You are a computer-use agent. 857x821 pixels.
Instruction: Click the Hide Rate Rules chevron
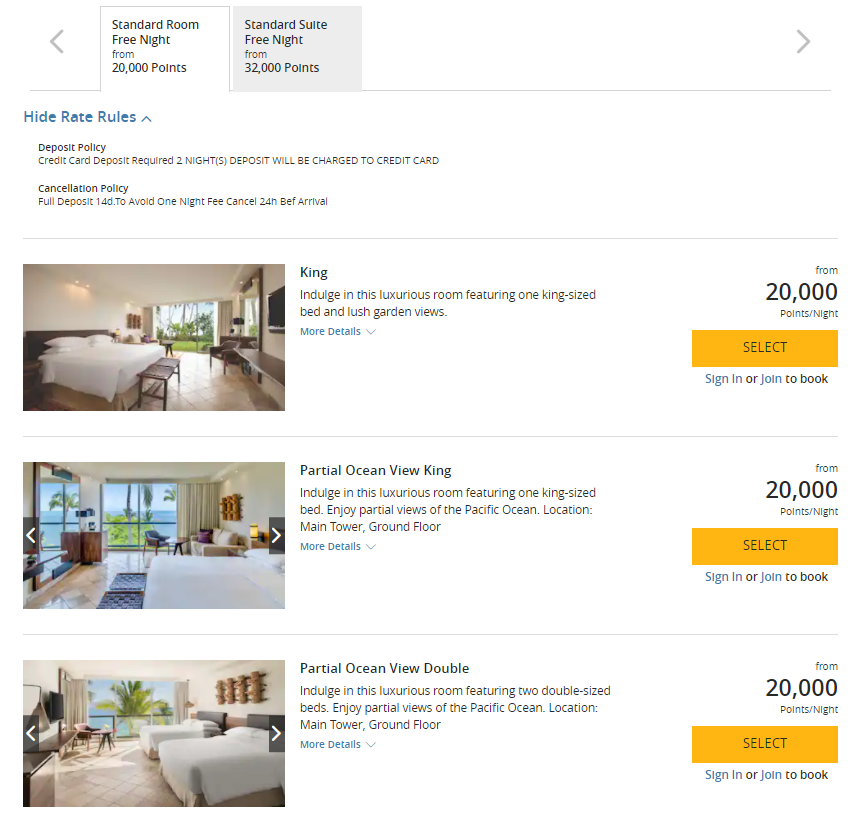coord(146,117)
